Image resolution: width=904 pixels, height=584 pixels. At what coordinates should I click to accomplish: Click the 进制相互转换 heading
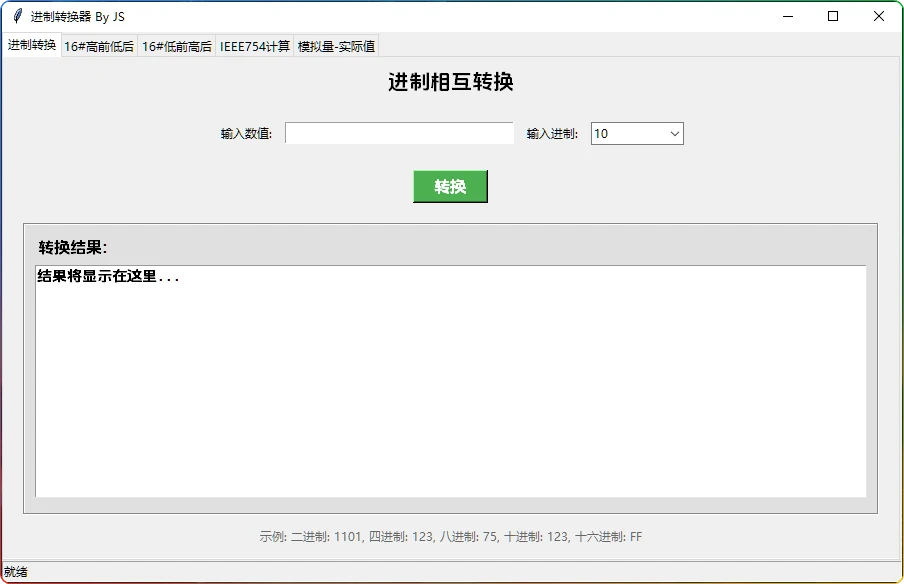[x=451, y=82]
